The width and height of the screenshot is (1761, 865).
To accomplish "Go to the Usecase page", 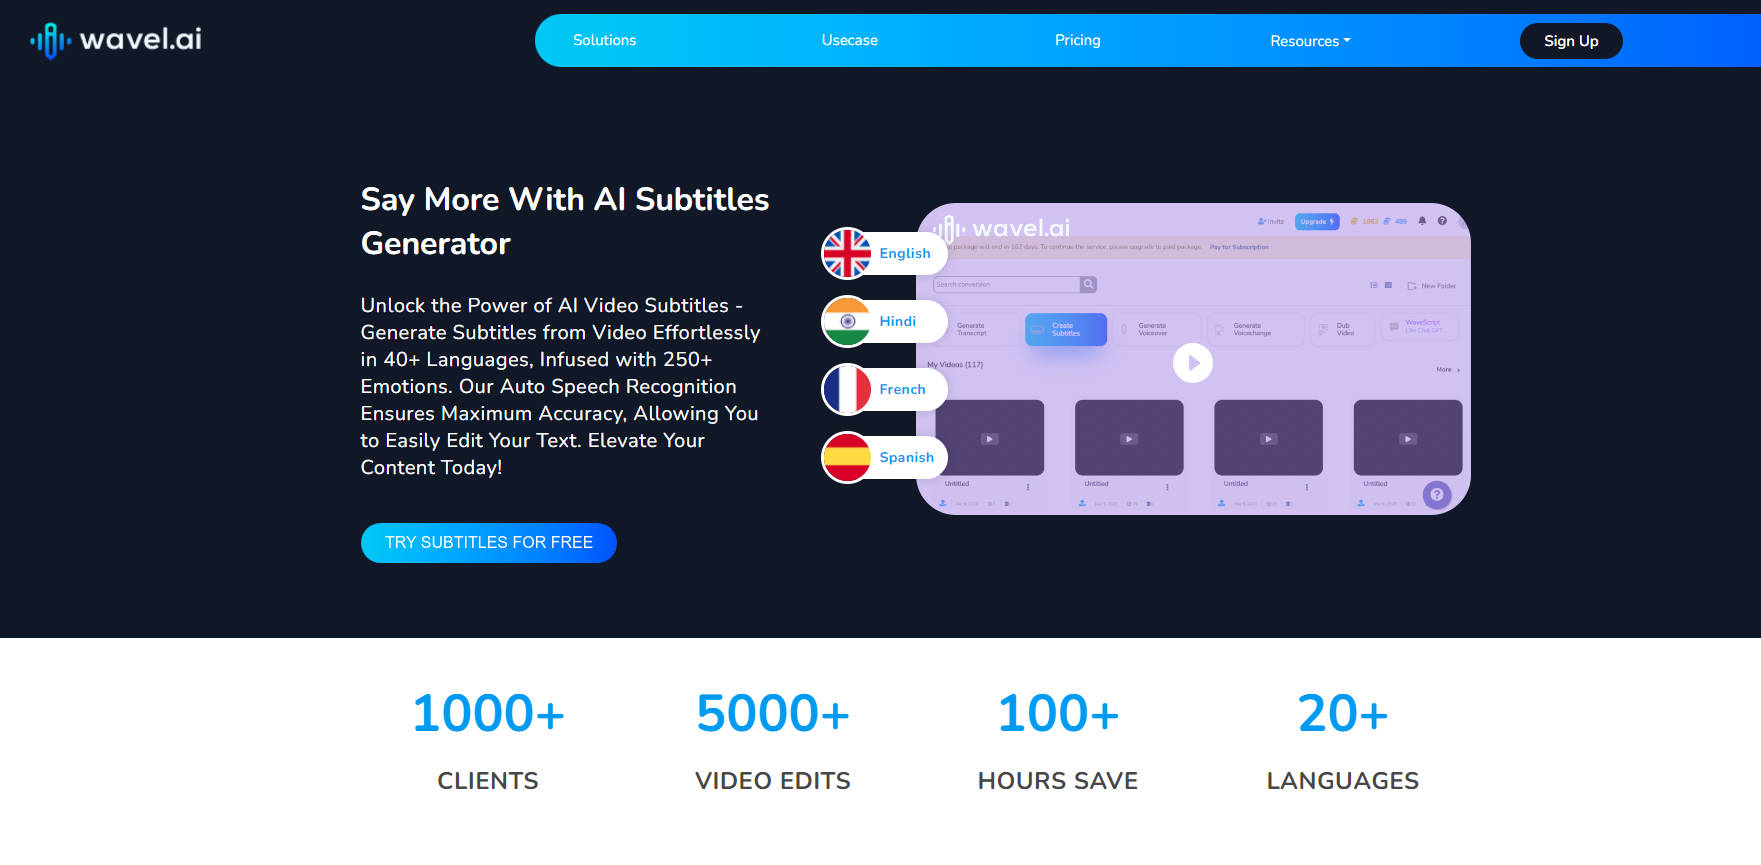I will [850, 40].
